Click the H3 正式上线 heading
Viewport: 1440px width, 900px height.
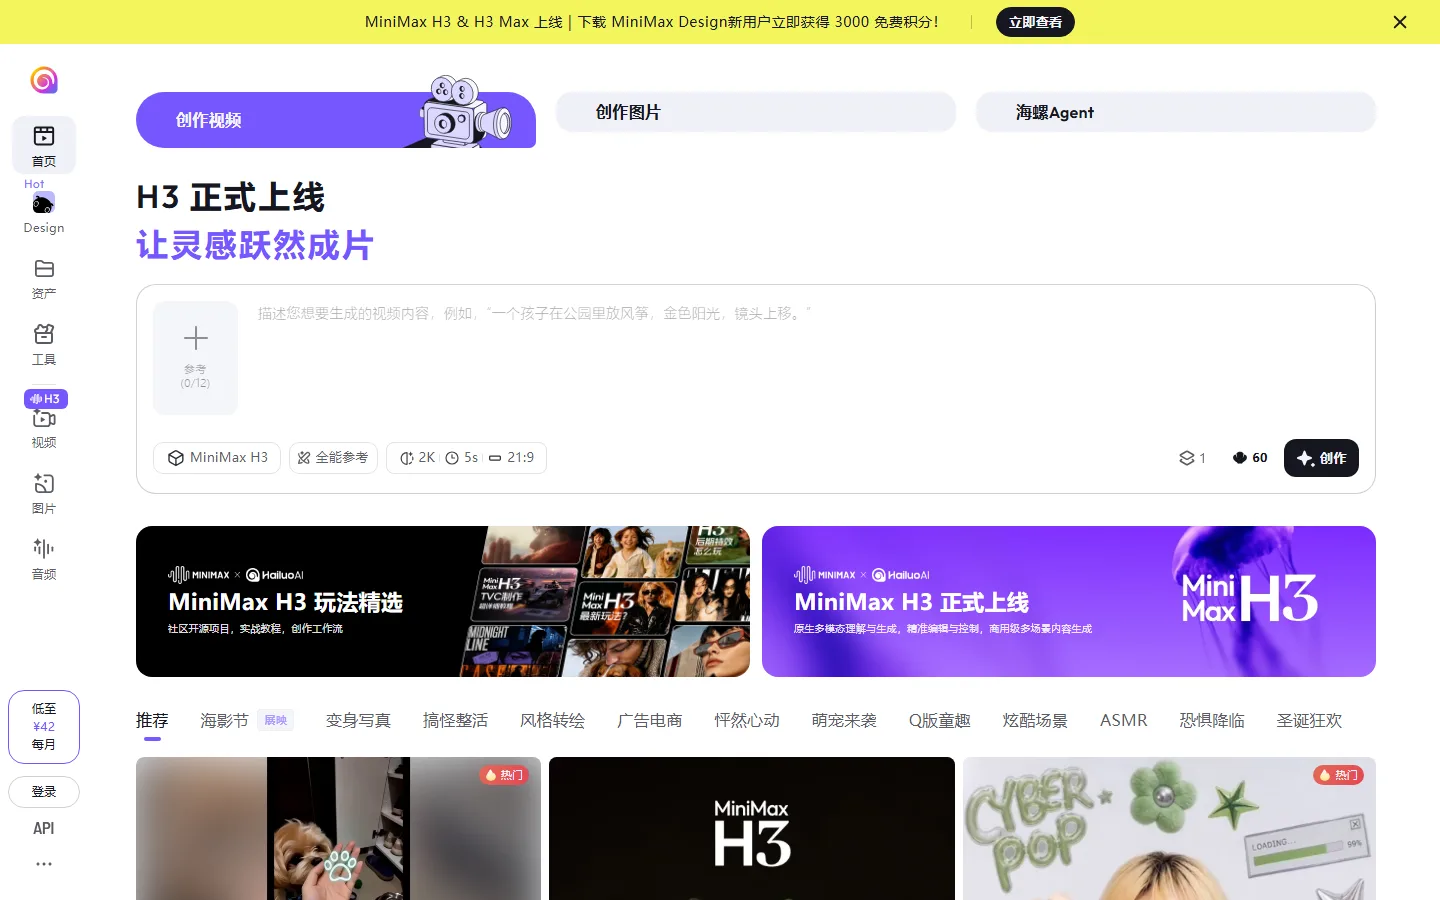pos(231,197)
